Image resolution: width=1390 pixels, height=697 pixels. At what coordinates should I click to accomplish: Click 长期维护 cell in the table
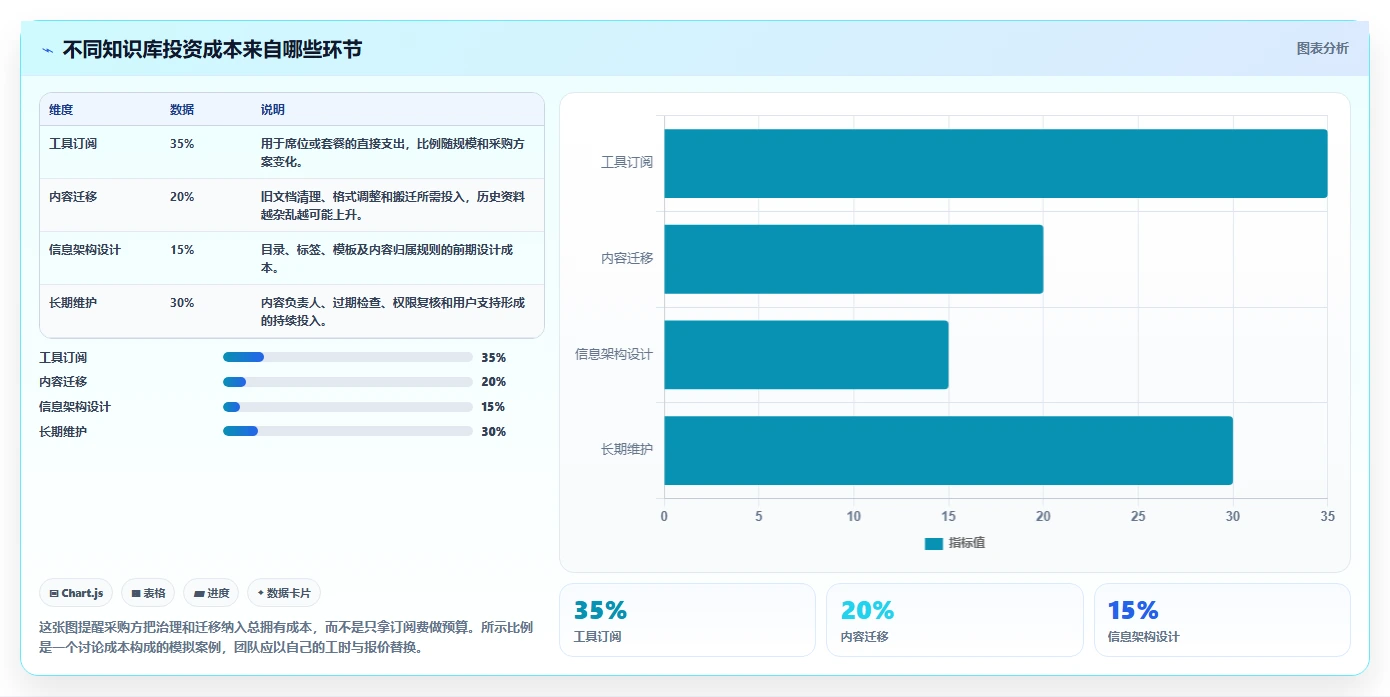tap(73, 303)
